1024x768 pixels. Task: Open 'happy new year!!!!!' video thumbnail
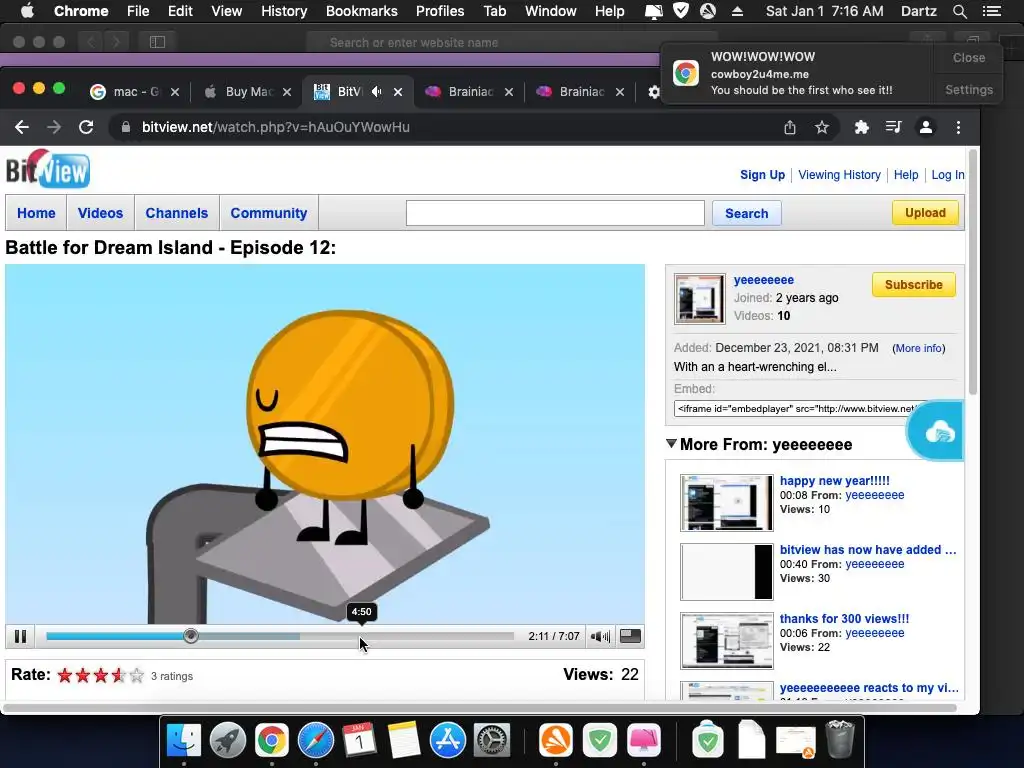point(726,503)
